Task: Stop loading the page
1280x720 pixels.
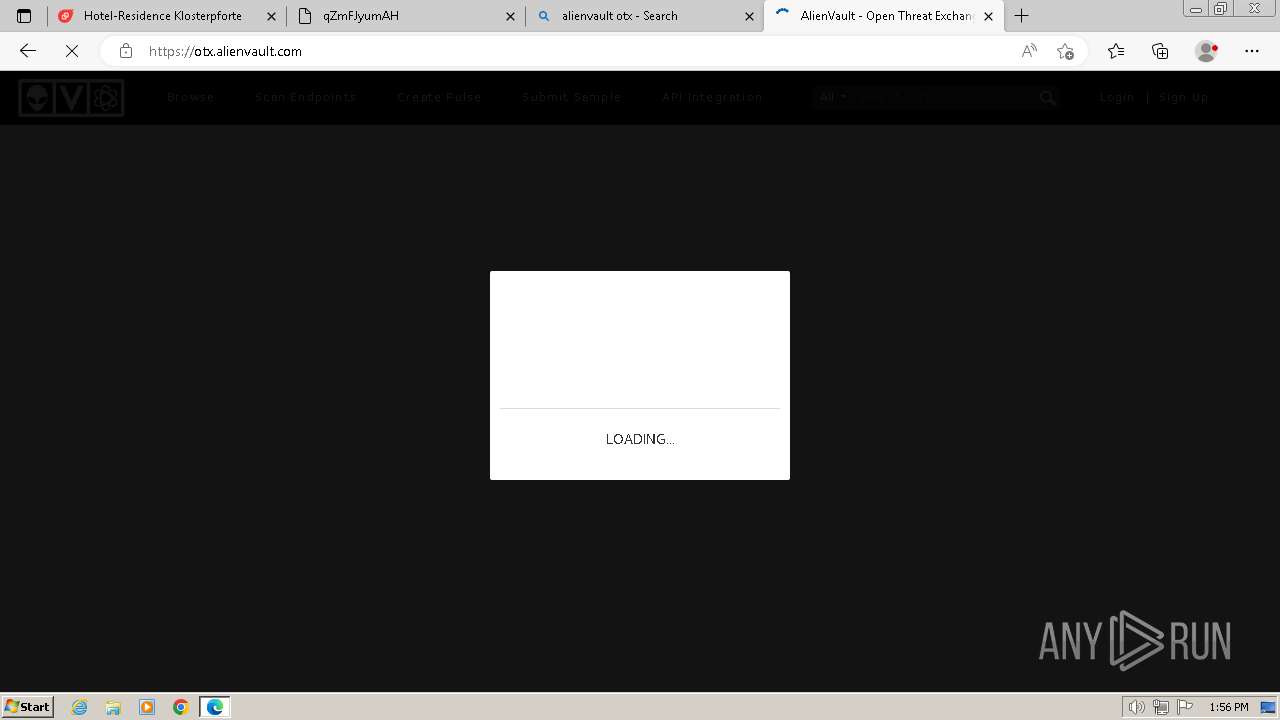Action: click(72, 51)
